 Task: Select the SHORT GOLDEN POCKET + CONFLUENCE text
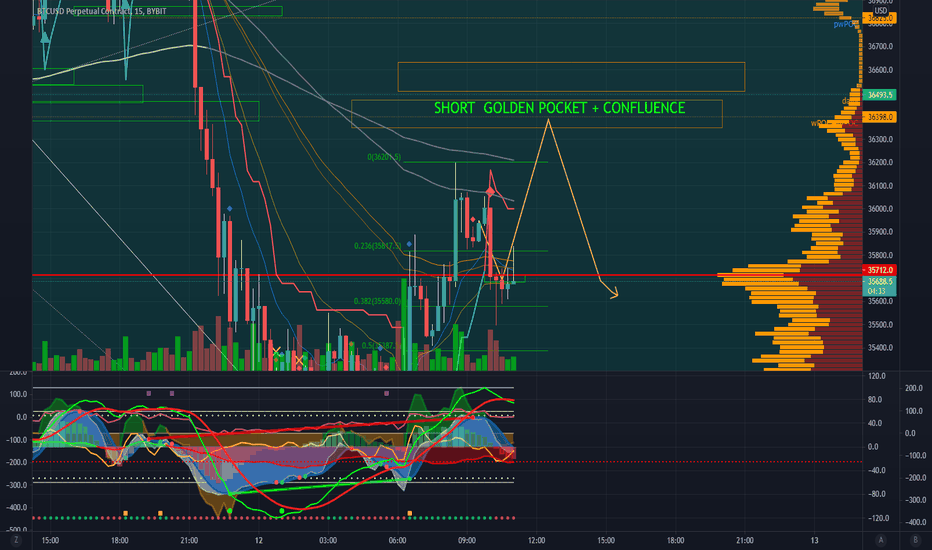point(559,108)
